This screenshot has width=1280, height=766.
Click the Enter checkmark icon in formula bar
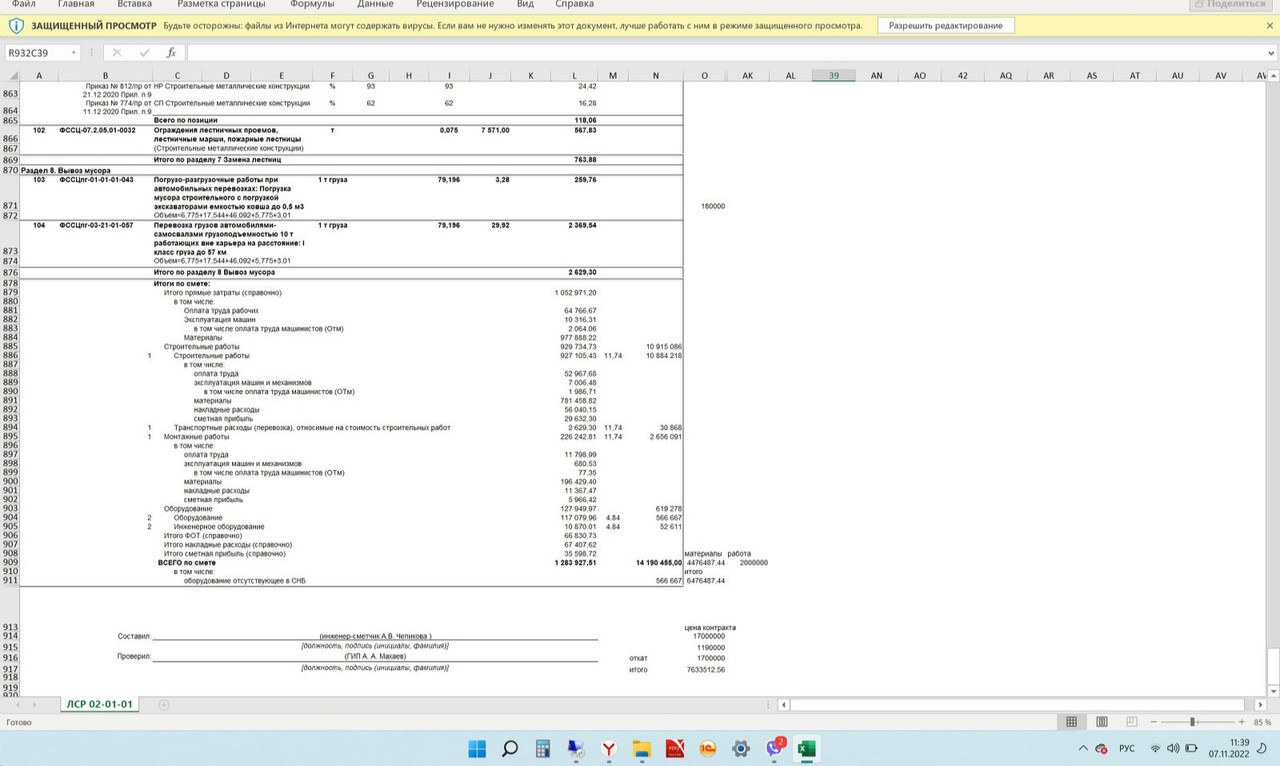pyautogui.click(x=145, y=52)
